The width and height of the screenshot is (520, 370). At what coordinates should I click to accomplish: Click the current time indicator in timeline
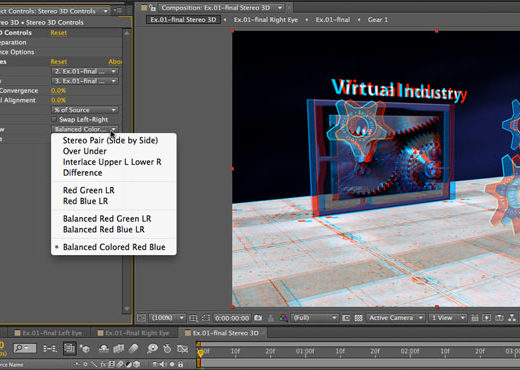pos(200,353)
